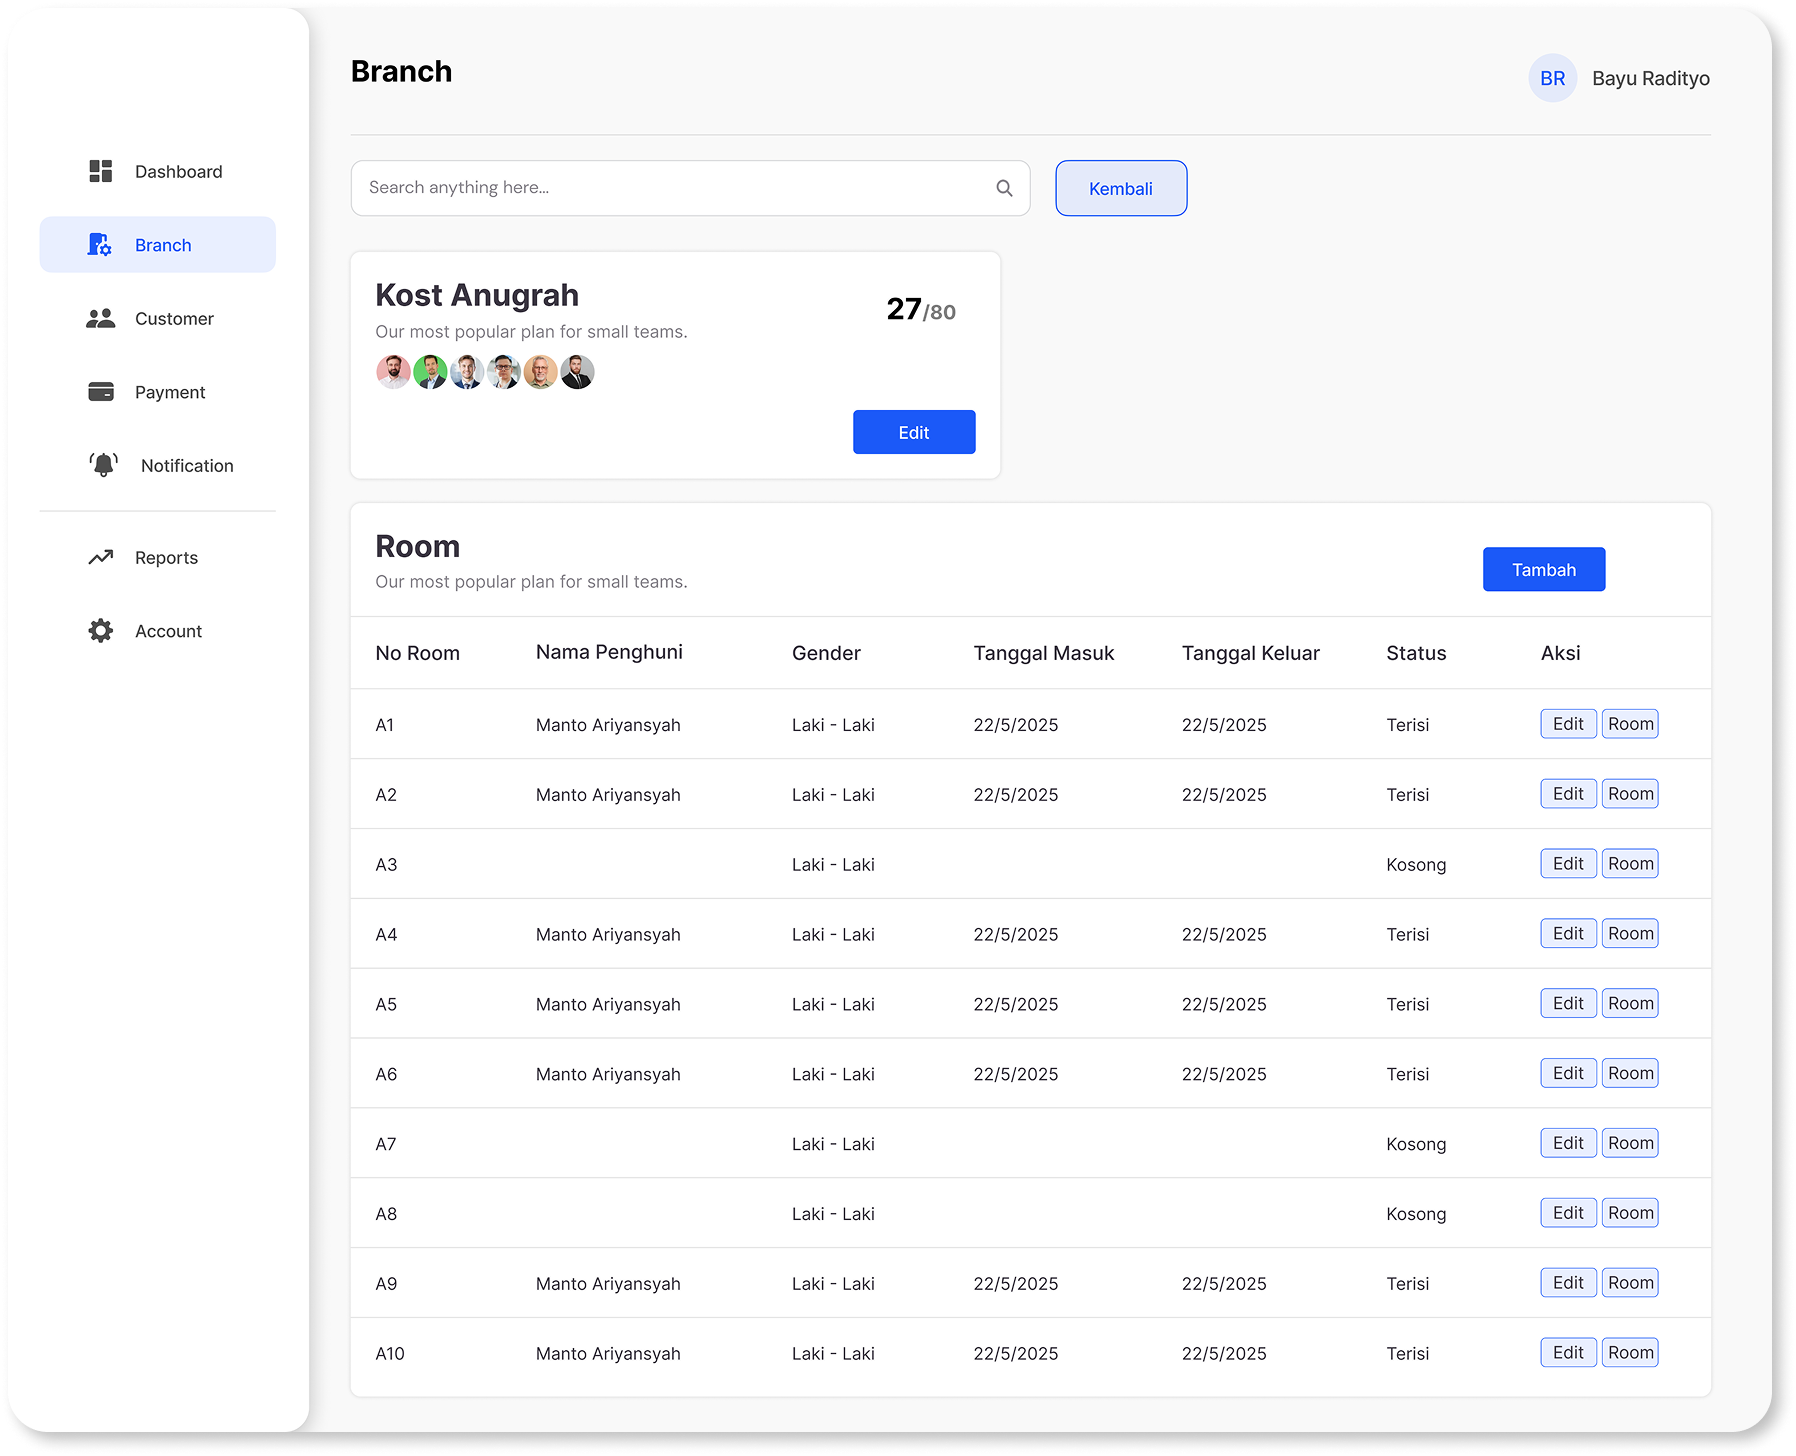
Task: Open Room details for row A7
Action: click(1630, 1142)
